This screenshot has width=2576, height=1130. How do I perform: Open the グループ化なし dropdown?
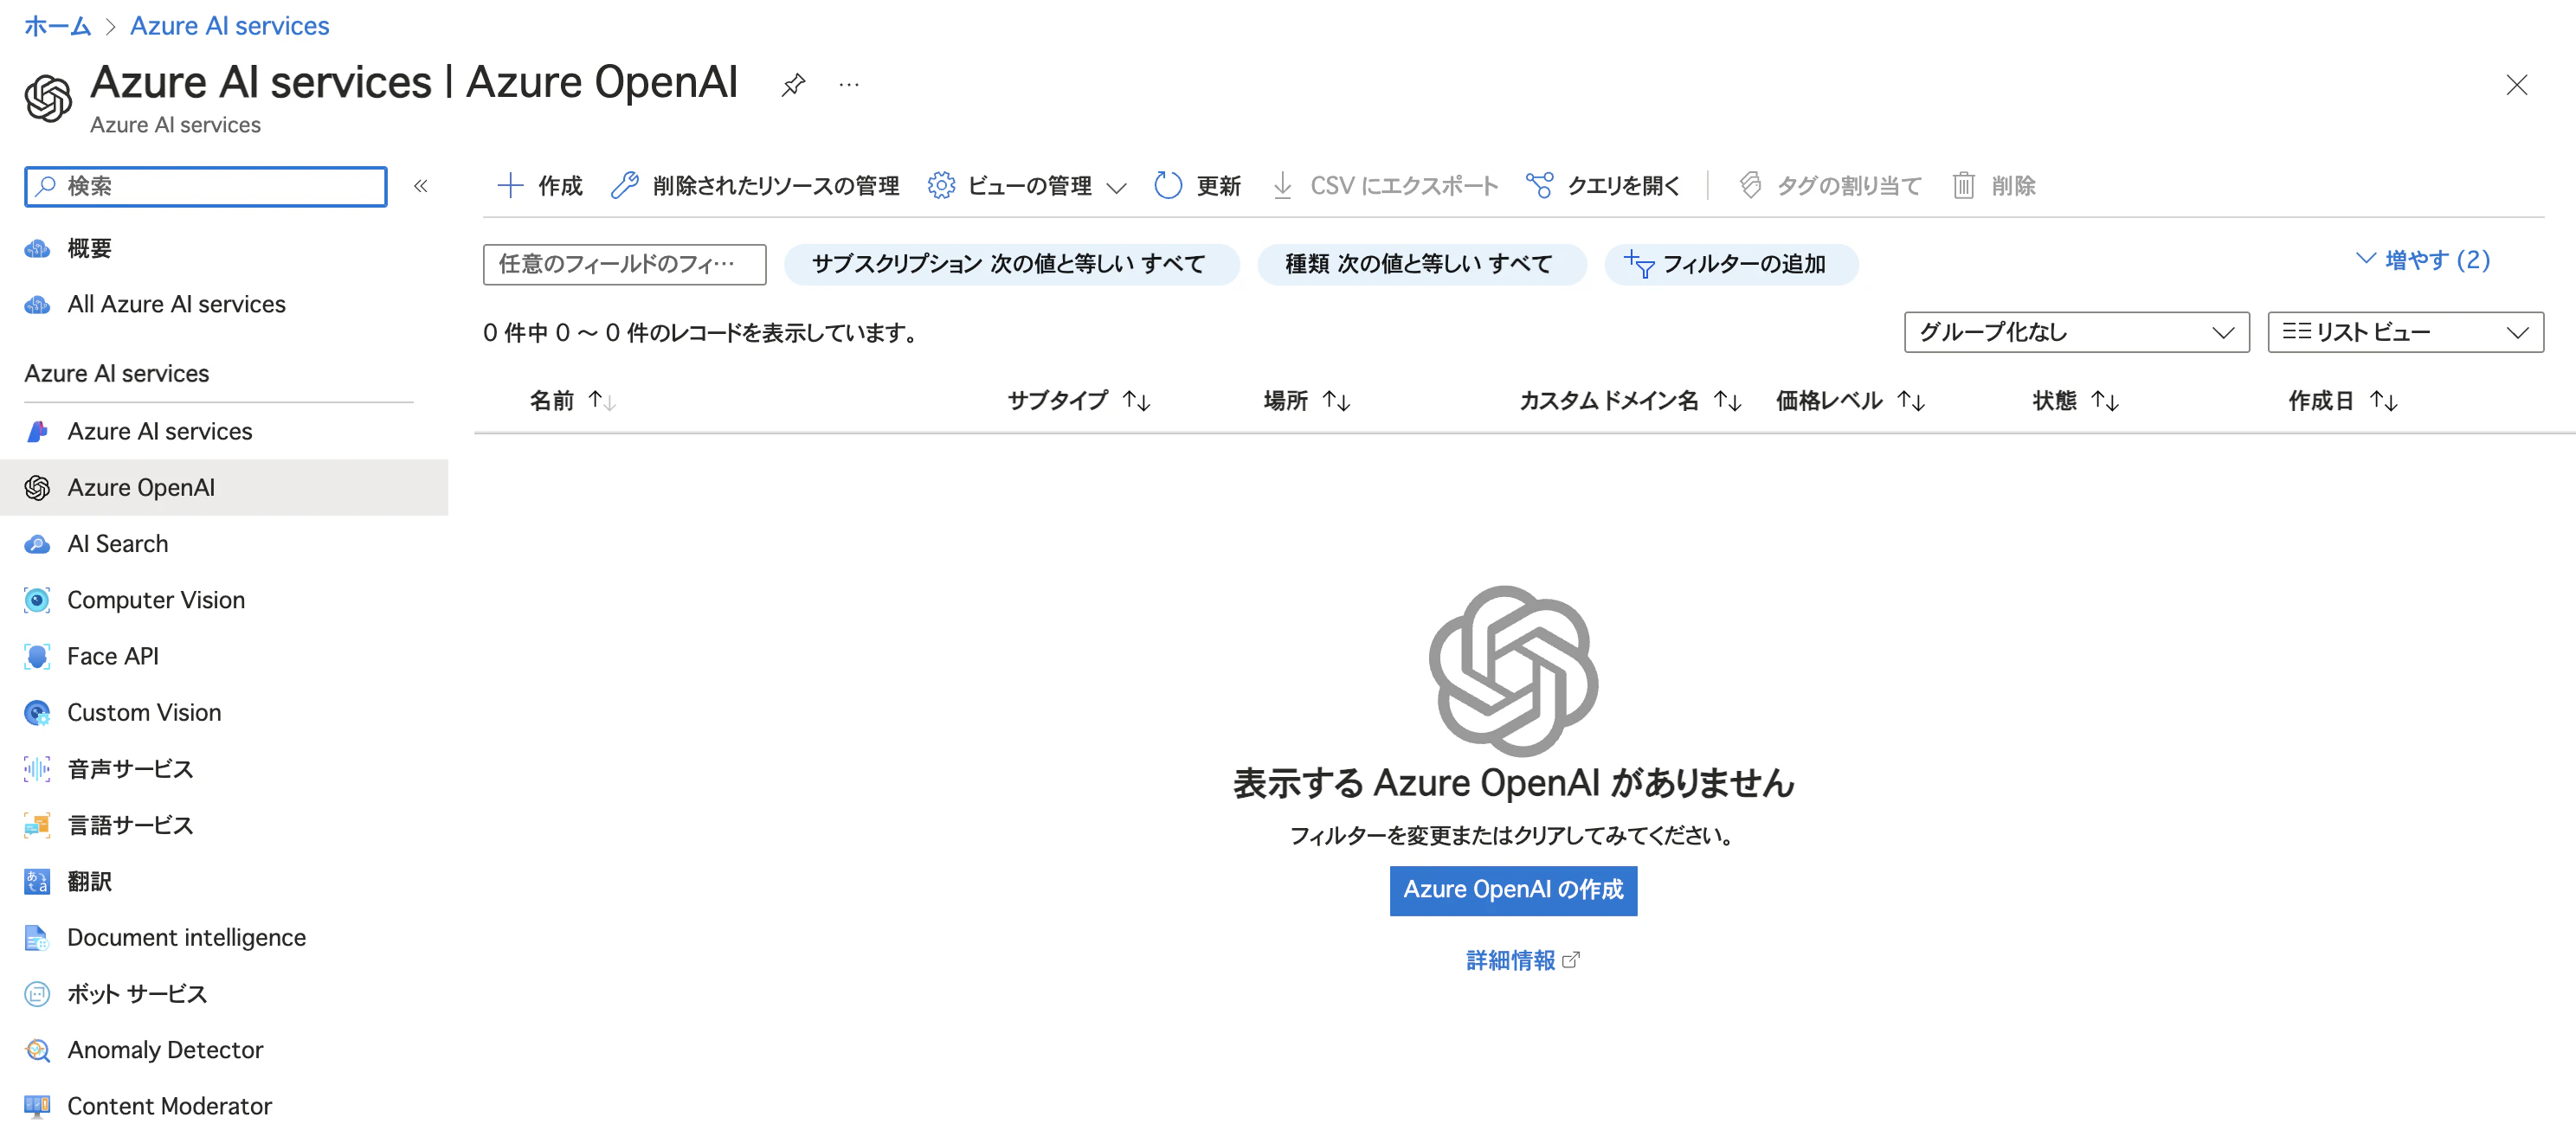pos(2076,332)
